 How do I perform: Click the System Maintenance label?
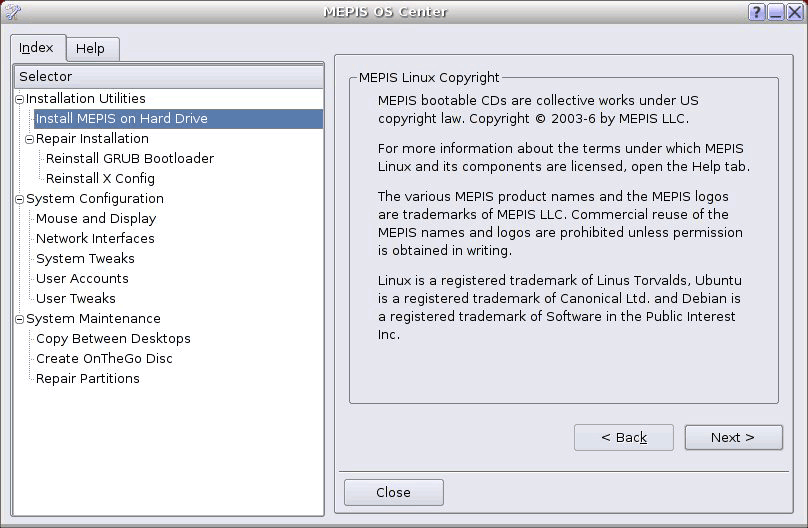click(x=93, y=319)
